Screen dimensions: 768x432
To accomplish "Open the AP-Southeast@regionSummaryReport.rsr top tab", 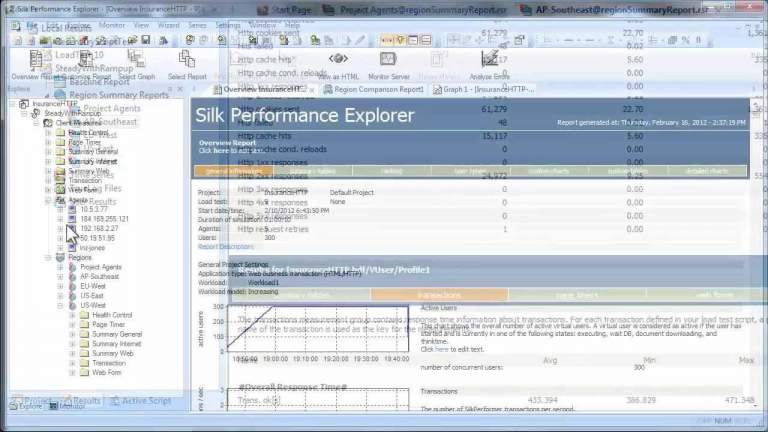I will (615, 9).
